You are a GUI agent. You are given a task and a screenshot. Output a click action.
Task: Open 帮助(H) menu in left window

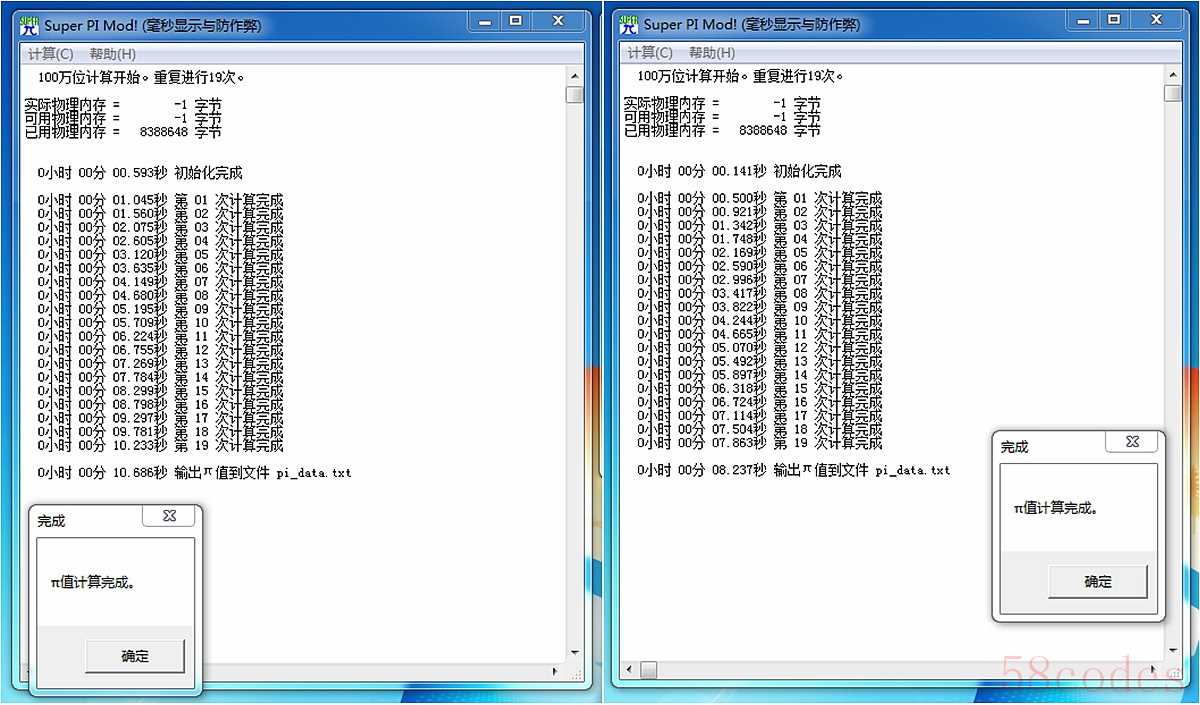(x=112, y=54)
